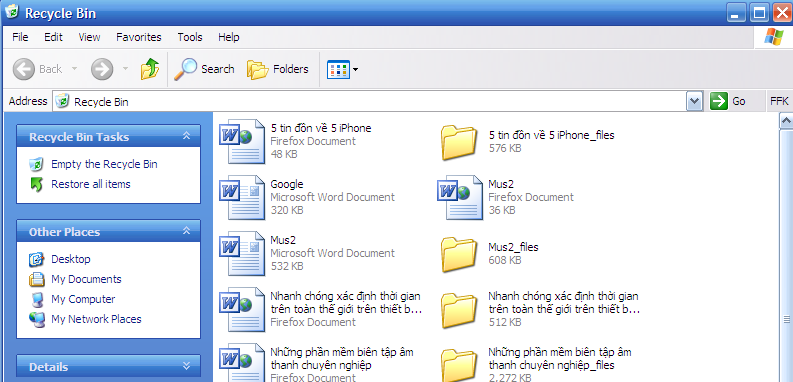Open My Computer link
Viewport: 793px width, 382px height.
pyautogui.click(x=83, y=300)
